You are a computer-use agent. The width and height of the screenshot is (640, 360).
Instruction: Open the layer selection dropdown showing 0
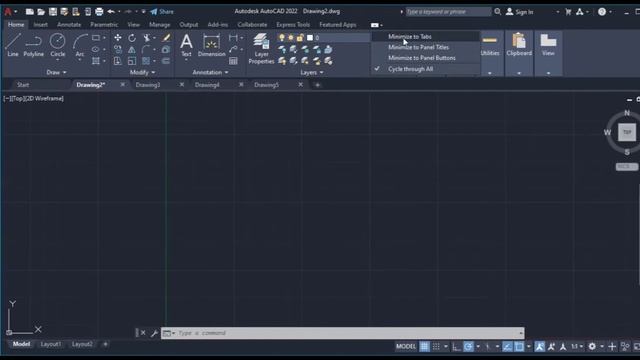[323, 38]
